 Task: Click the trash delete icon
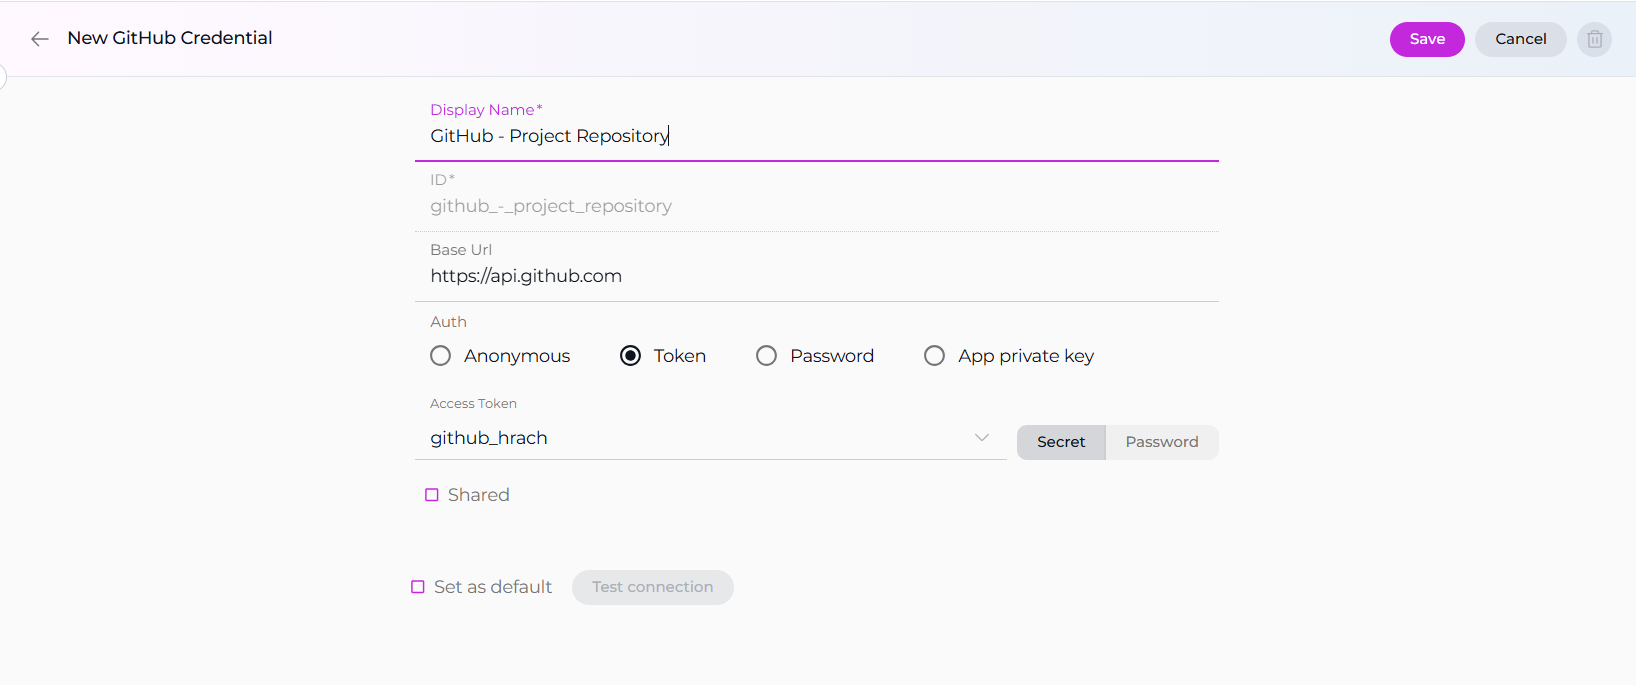(1594, 39)
